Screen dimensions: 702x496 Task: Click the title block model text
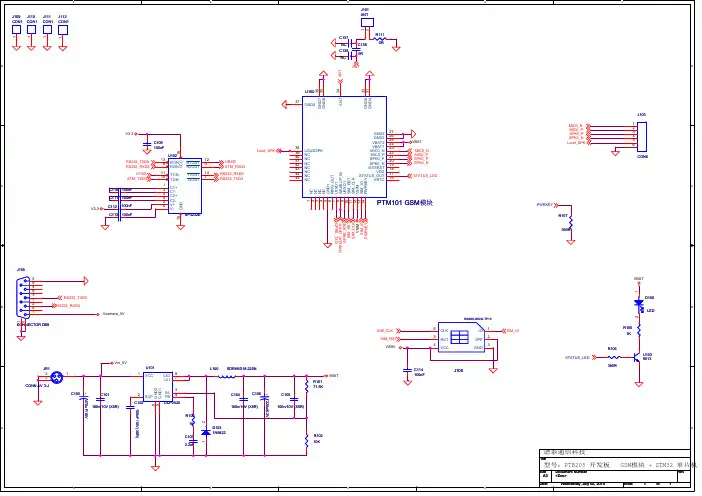610,465
